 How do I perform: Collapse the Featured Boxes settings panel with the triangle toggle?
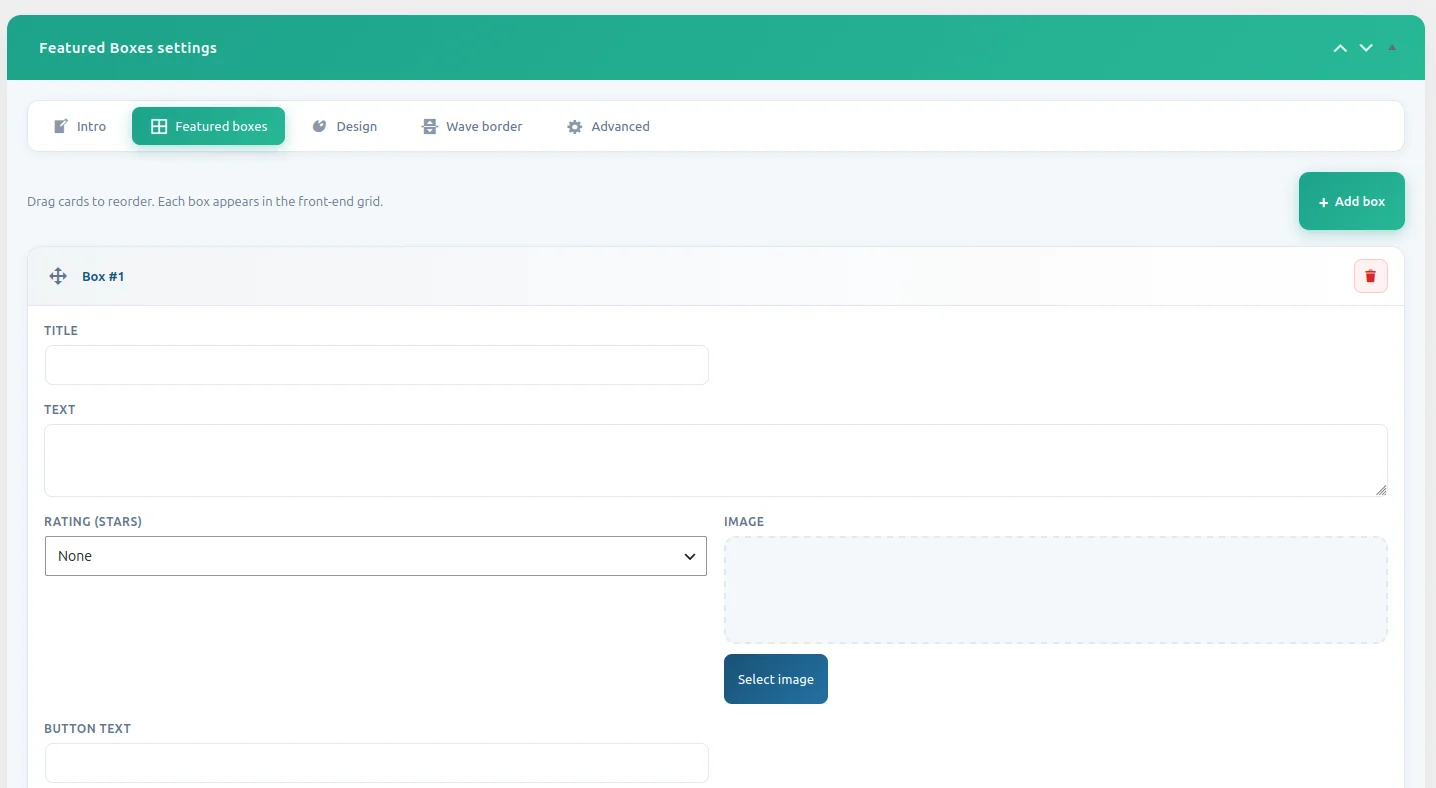click(1392, 48)
